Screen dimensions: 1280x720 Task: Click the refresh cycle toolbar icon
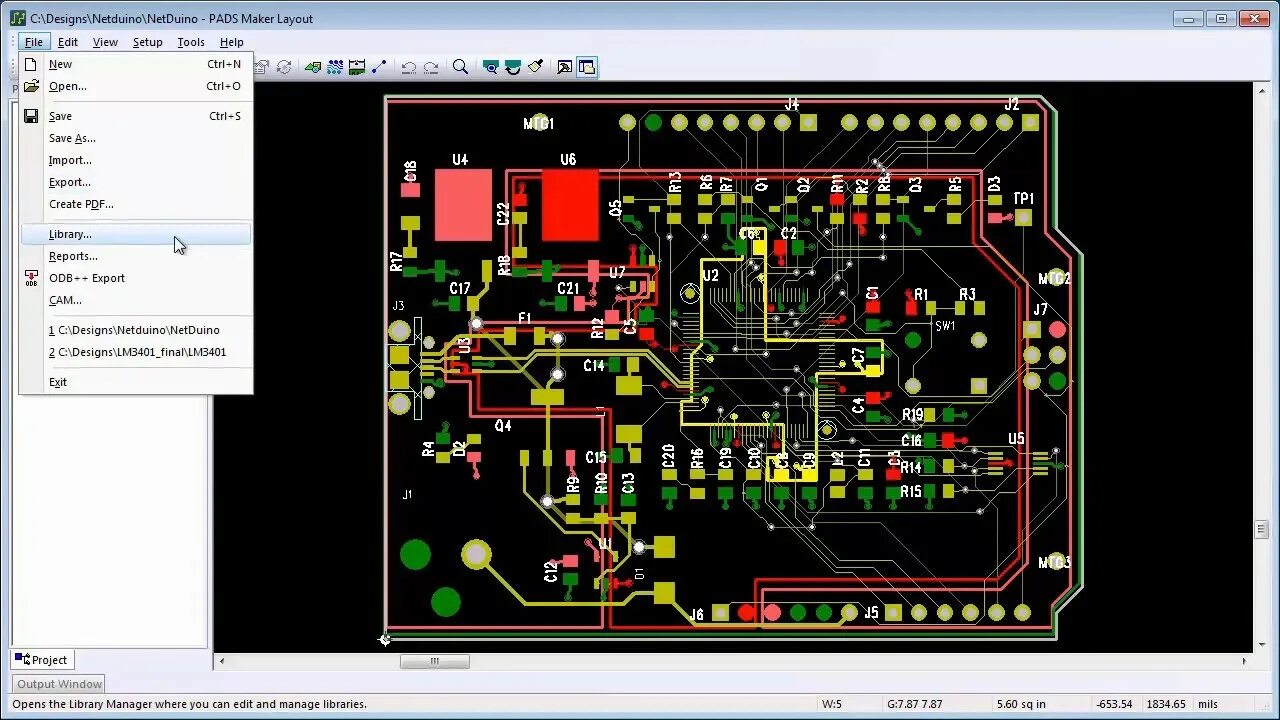pos(284,67)
